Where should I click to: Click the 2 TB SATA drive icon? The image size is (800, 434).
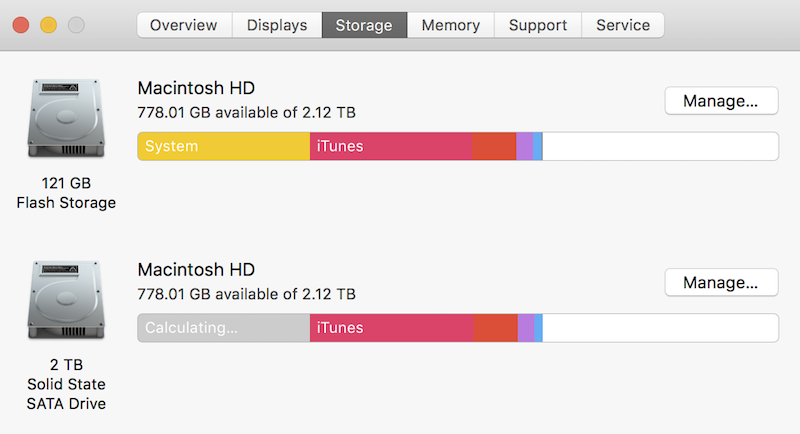click(66, 300)
